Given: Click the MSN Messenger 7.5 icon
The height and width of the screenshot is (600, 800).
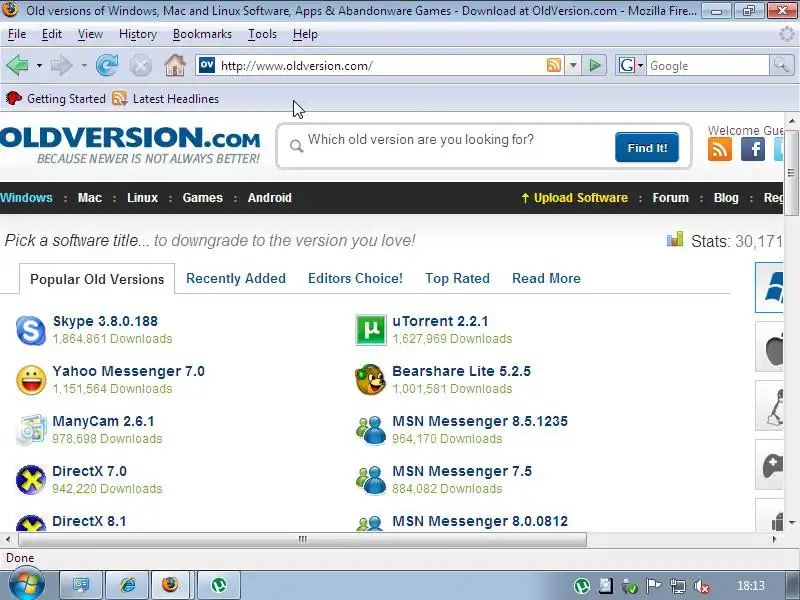Looking at the screenshot, I should point(370,480).
